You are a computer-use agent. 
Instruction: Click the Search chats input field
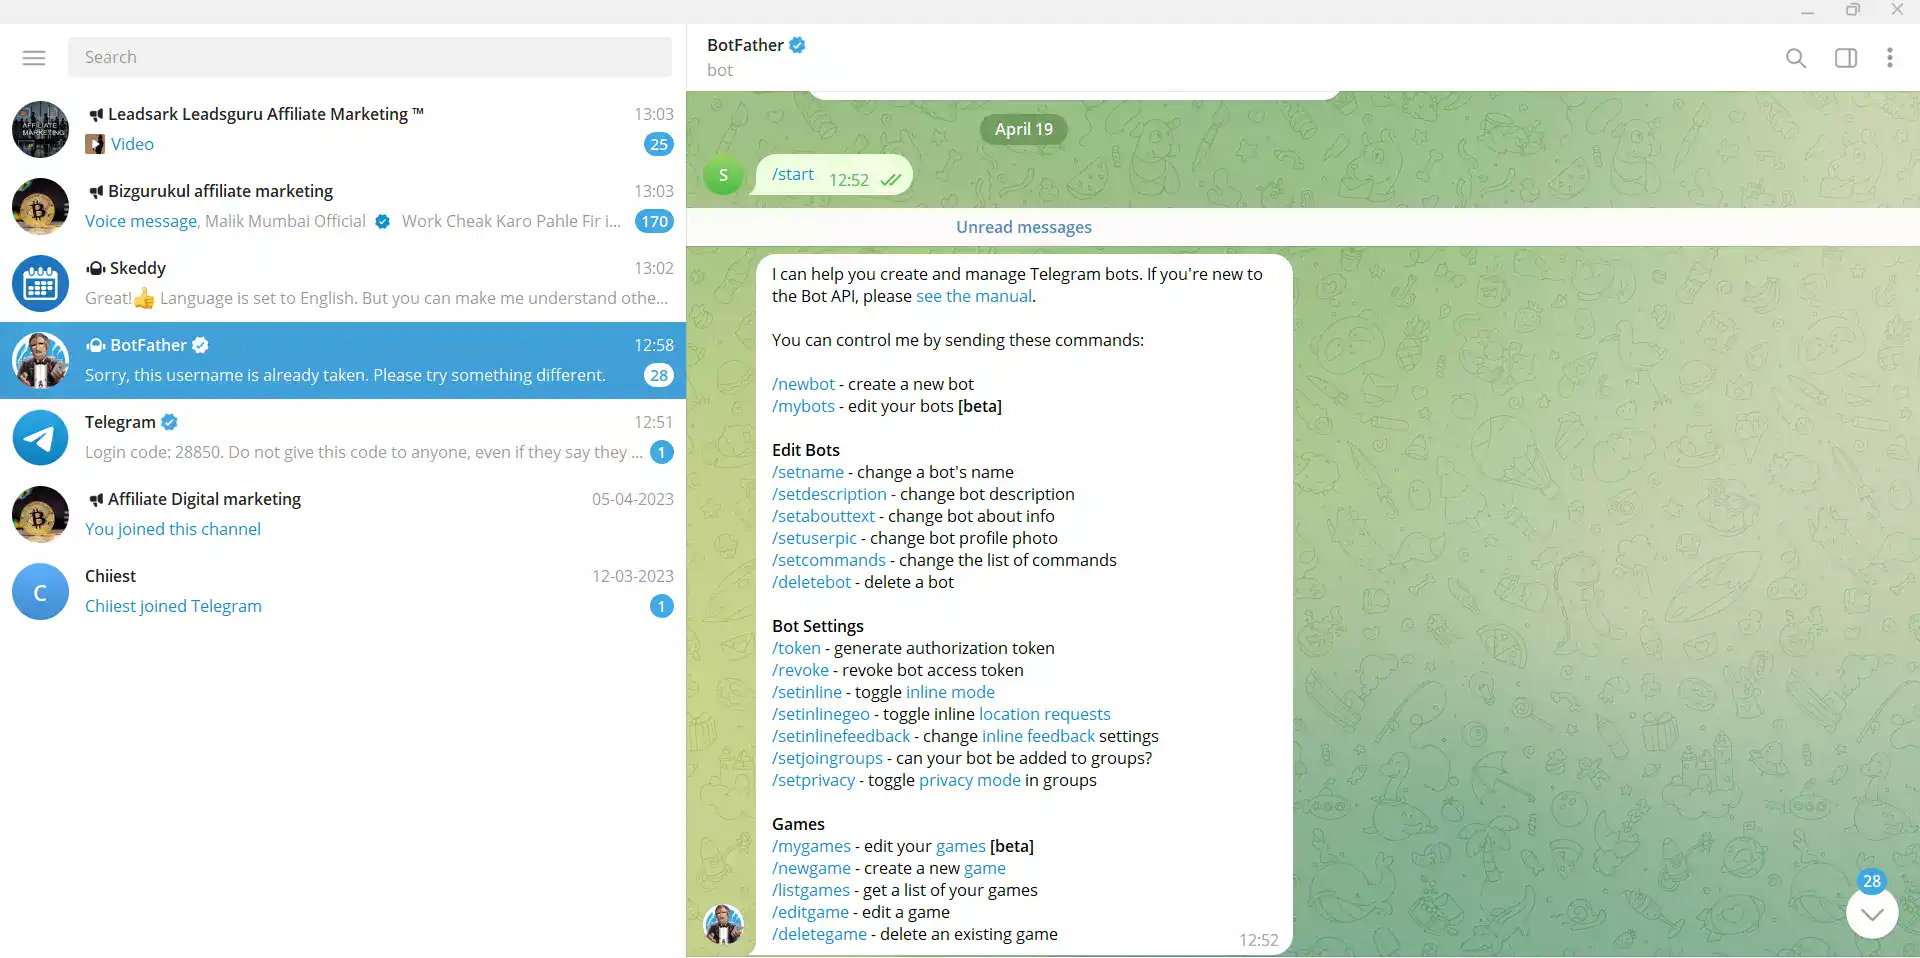[370, 57]
